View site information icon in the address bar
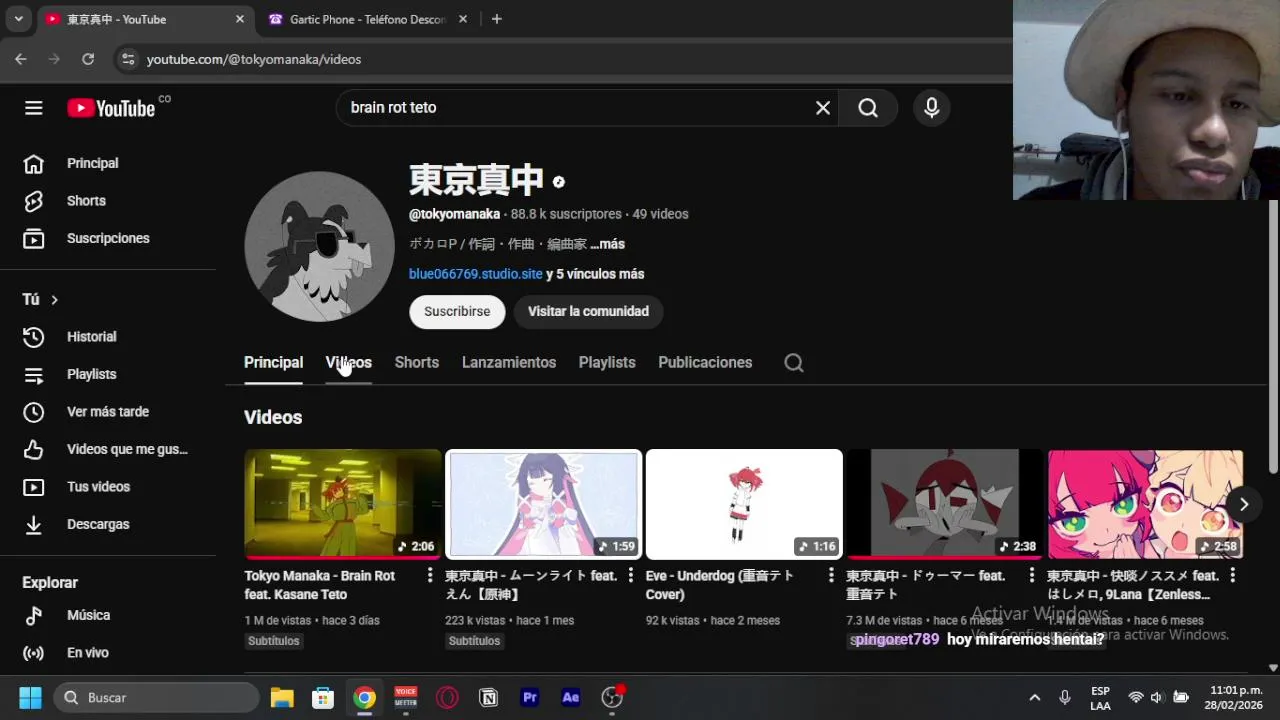This screenshot has height=720, width=1280. 127,59
